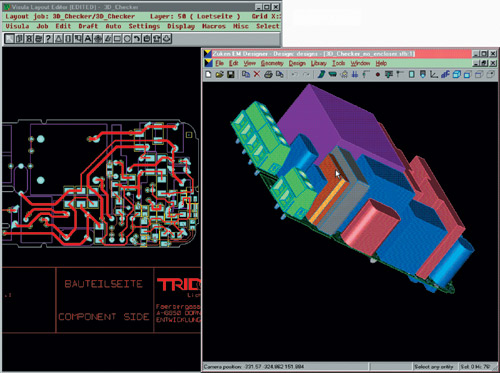Open the File menu in EM Designer
Screen dimensions: 500x373
pos(219,63)
